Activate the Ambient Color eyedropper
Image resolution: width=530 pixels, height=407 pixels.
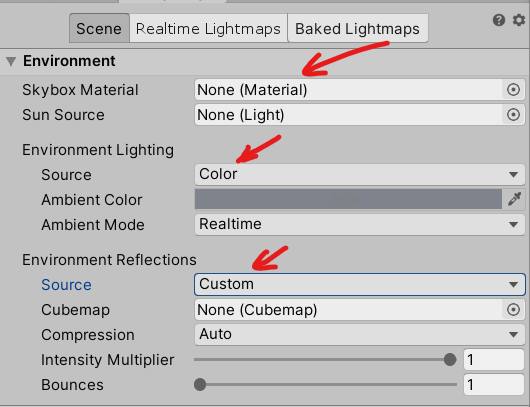coord(514,199)
